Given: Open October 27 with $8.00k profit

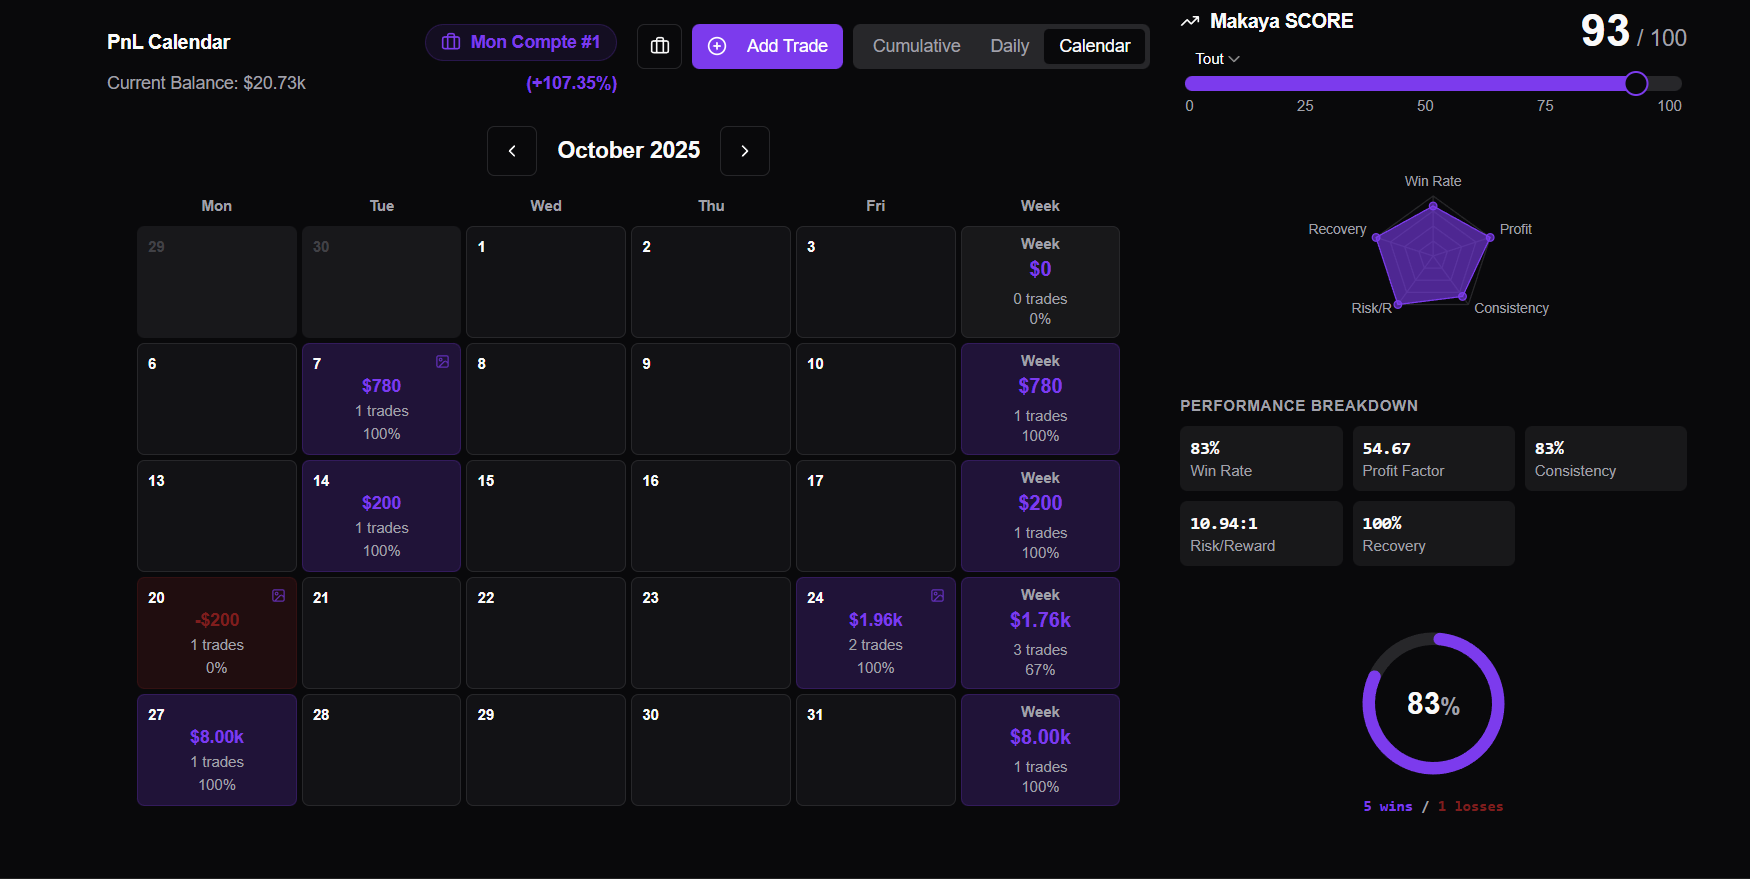Looking at the screenshot, I should click(217, 750).
